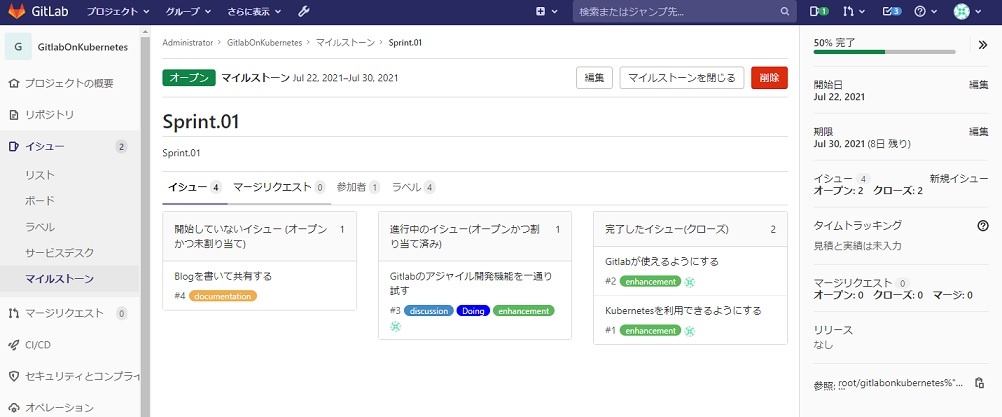Open issue Gitlabが使えるようにする
The height and width of the screenshot is (417, 1002).
(x=662, y=262)
